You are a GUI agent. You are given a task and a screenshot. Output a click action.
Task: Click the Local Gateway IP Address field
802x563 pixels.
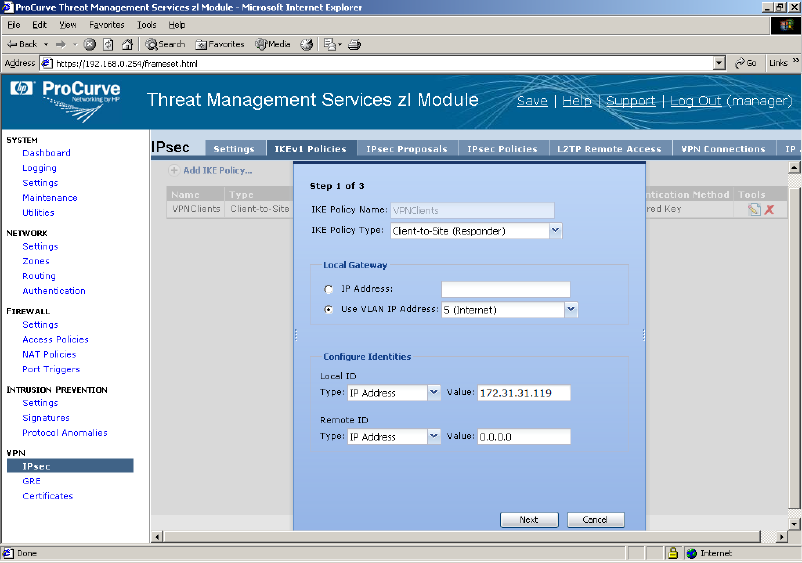[506, 289]
